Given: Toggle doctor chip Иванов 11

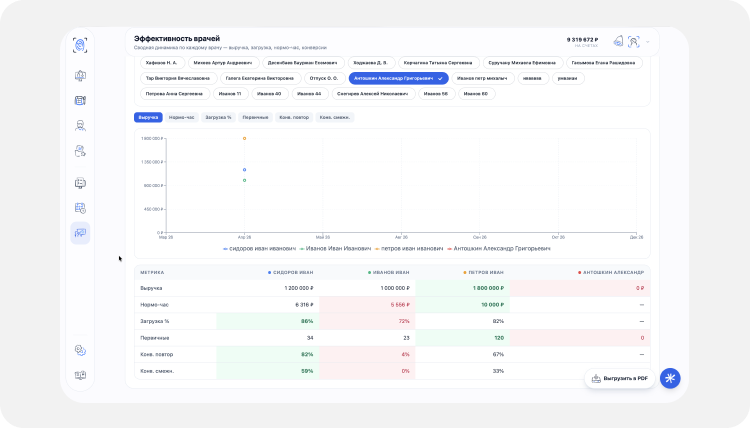Looking at the screenshot, I should coord(230,94).
